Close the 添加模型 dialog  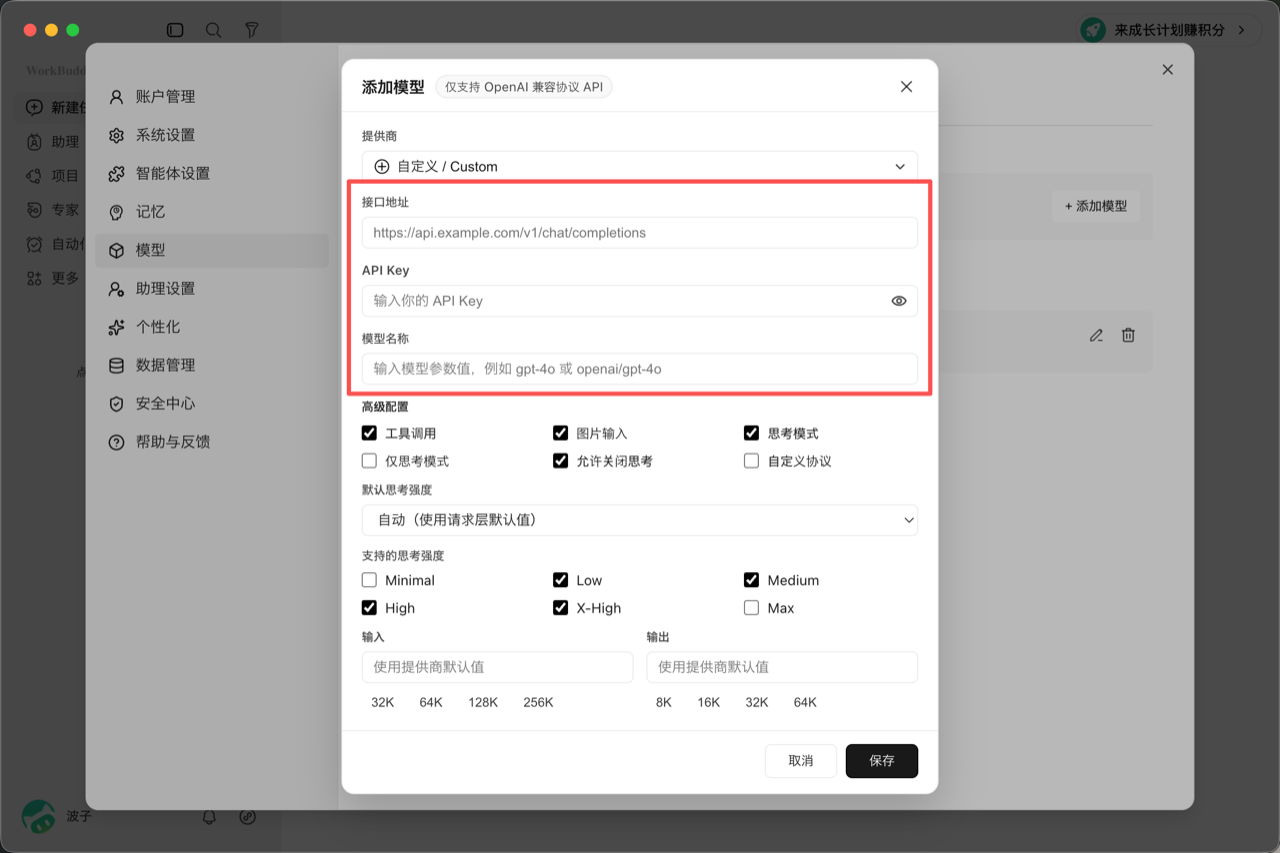pyautogui.click(x=906, y=87)
